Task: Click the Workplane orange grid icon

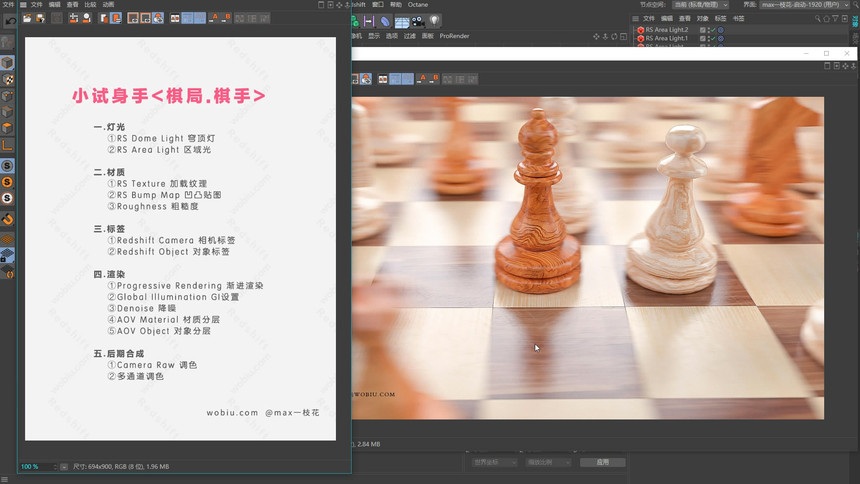Action: pos(7,239)
